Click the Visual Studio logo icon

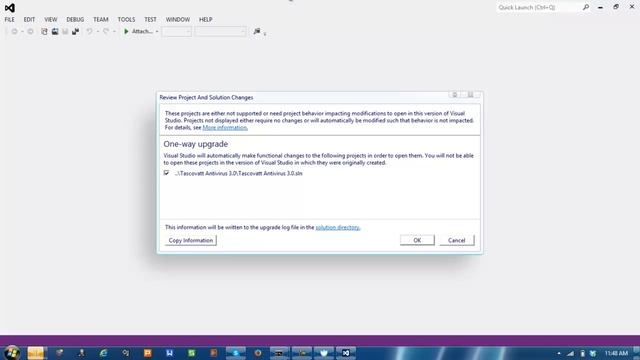tap(10, 7)
